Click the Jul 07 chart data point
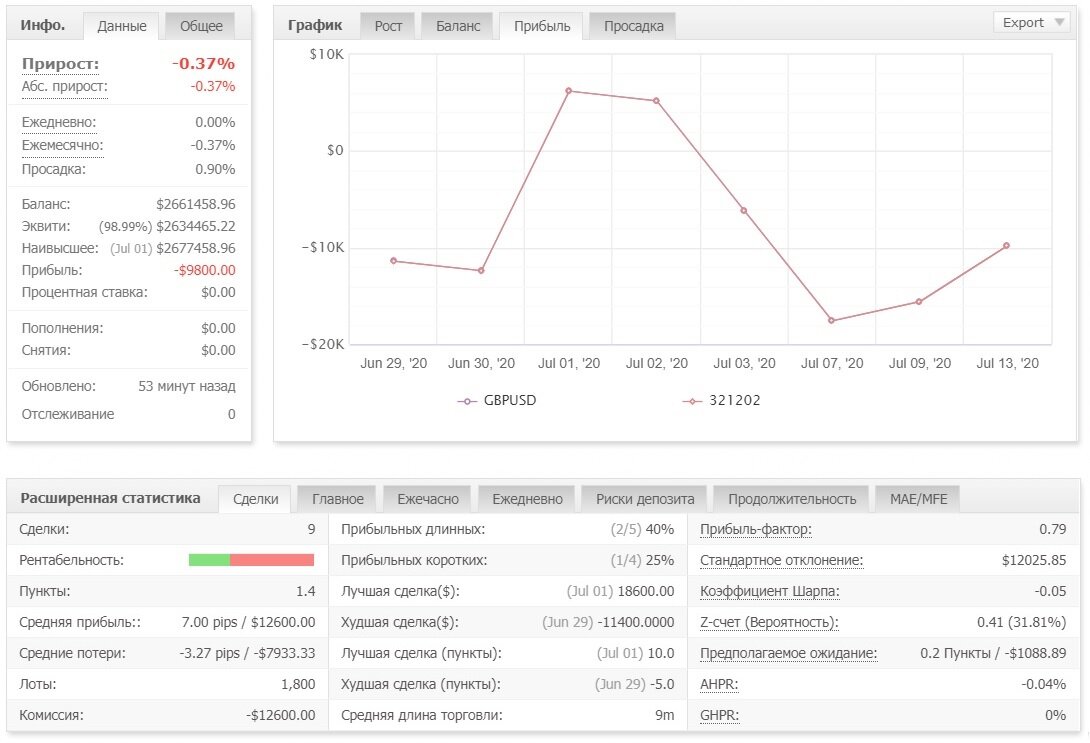This screenshot has height=743, width=1090. point(831,320)
